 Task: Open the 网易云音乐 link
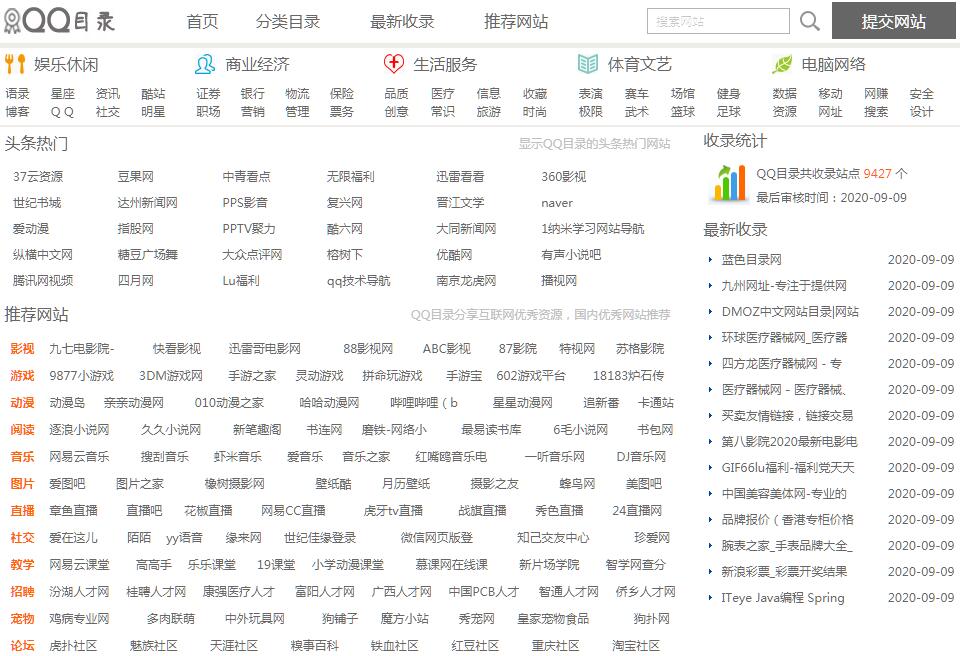79,457
